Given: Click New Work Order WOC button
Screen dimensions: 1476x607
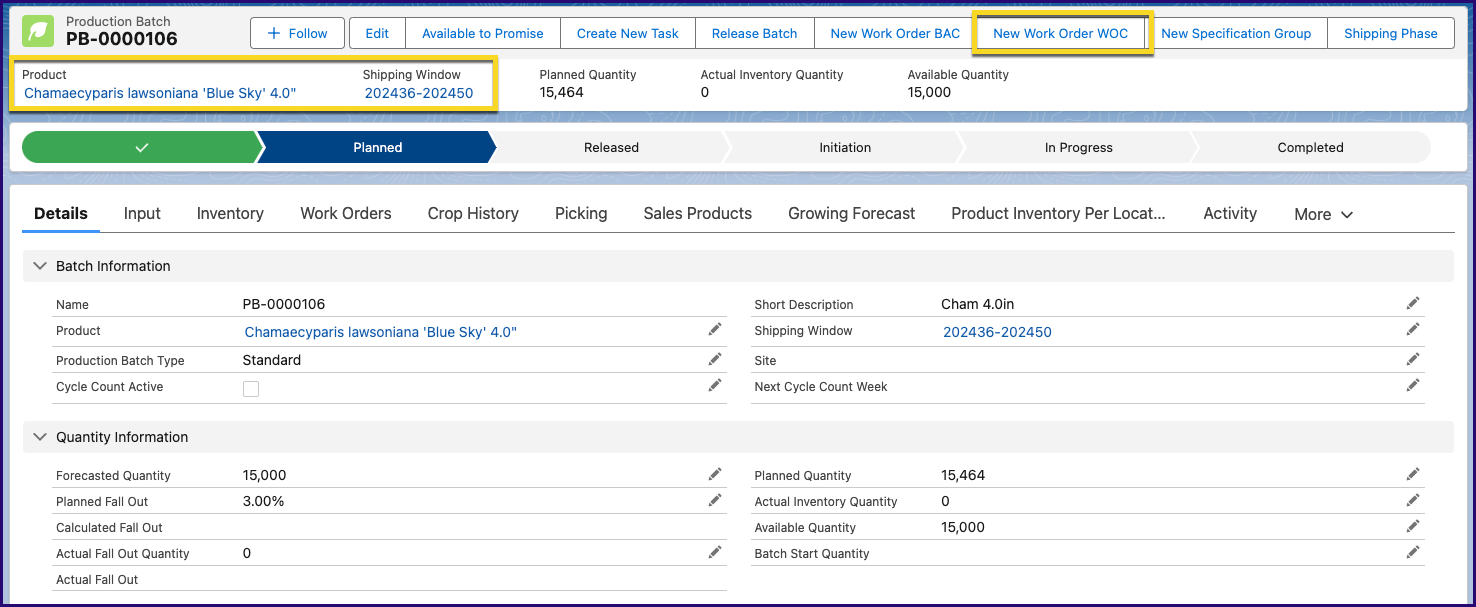Looking at the screenshot, I should pos(1061,33).
